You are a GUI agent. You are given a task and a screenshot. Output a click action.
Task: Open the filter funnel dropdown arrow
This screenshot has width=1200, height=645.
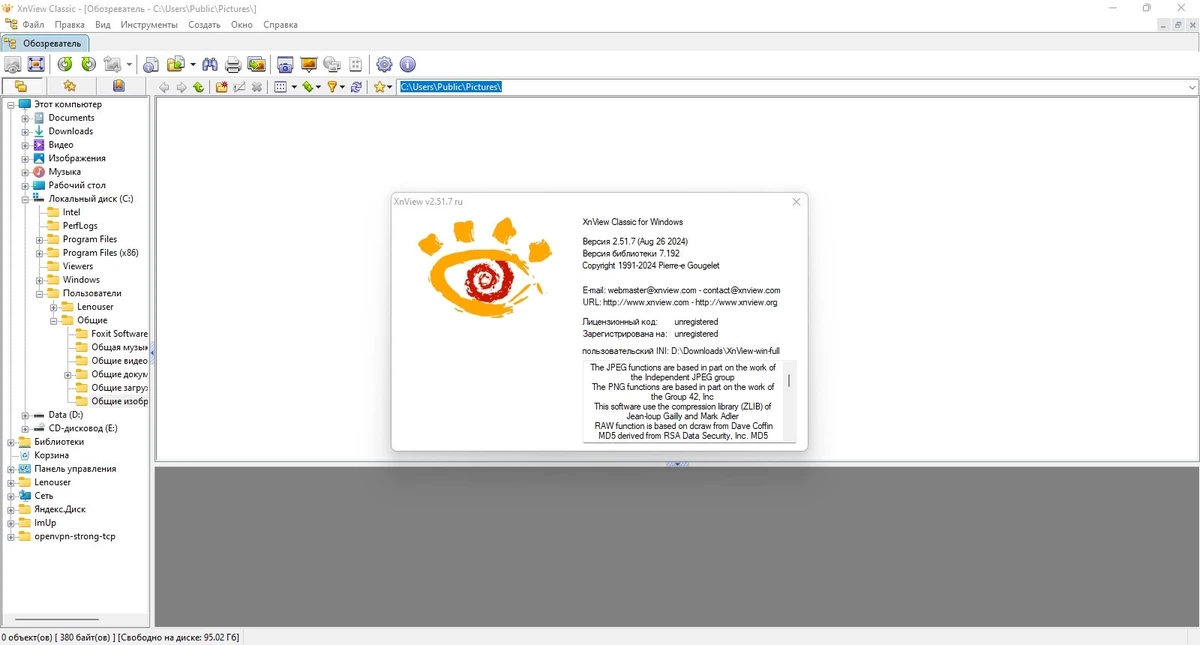tap(342, 87)
